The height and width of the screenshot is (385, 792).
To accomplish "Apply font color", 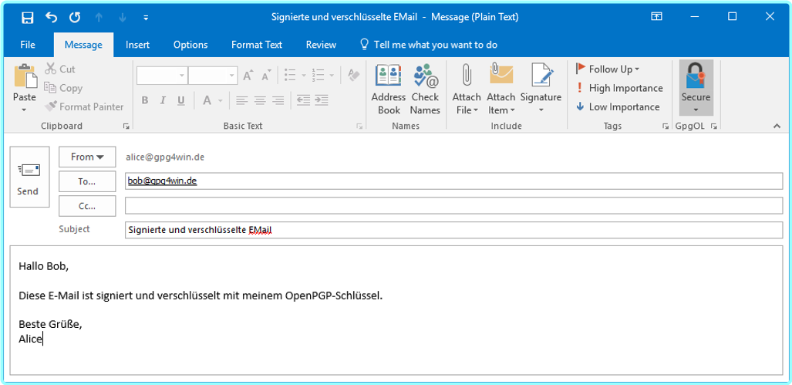I will (207, 100).
